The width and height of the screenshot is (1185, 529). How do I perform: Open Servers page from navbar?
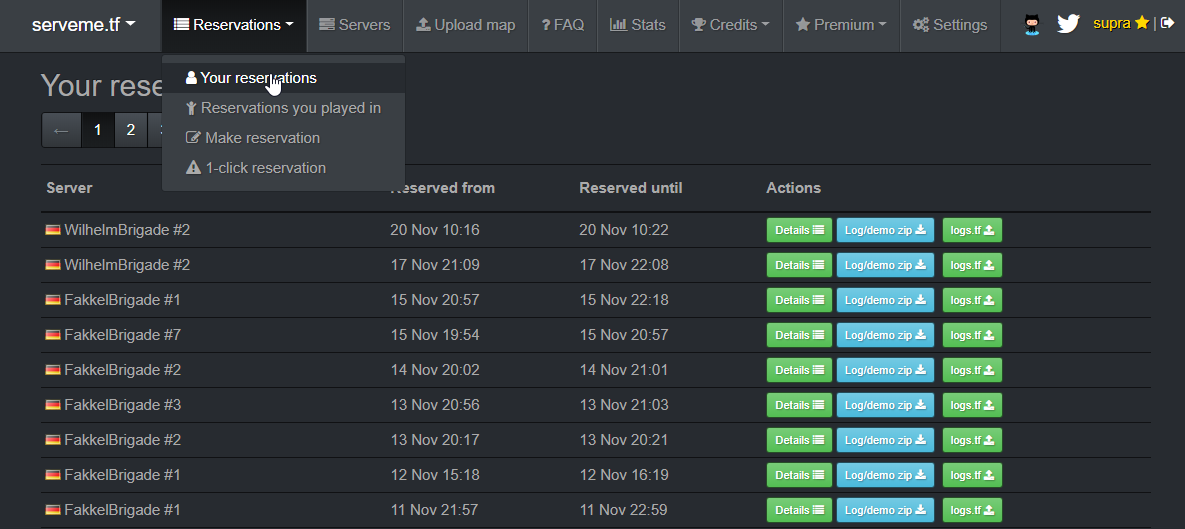pyautogui.click(x=355, y=25)
